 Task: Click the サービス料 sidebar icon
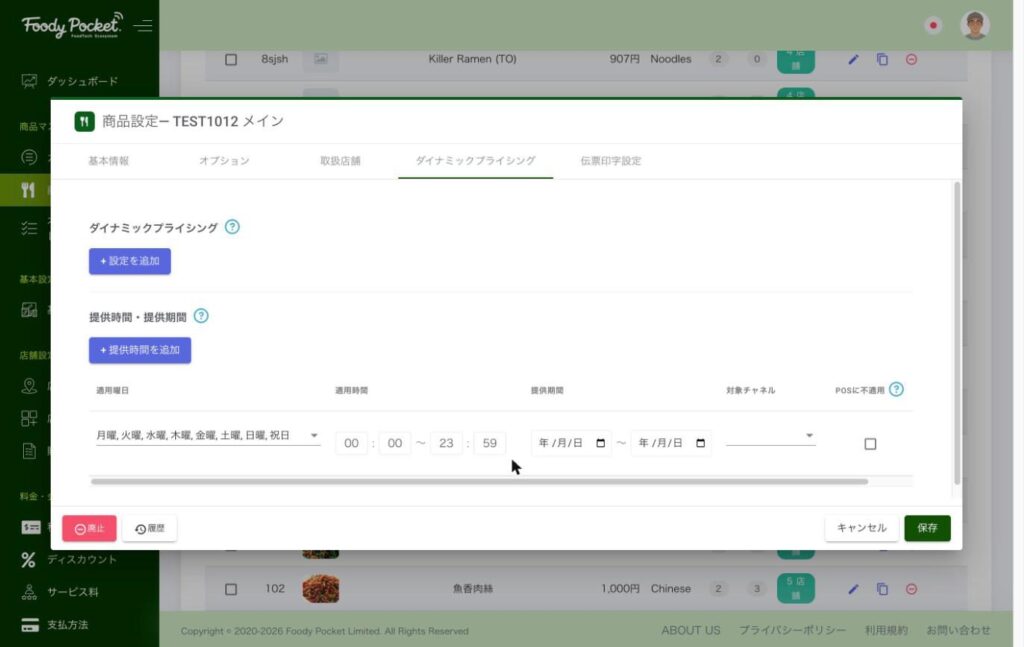pos(29,592)
